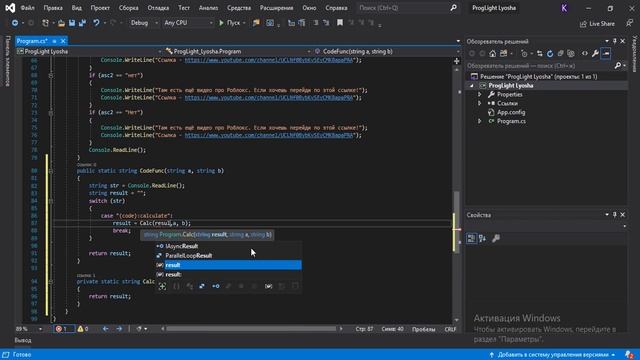This screenshot has width=640, height=360.
Task: Click the Switch Views icon in Solution Explorer
Action: [503, 53]
